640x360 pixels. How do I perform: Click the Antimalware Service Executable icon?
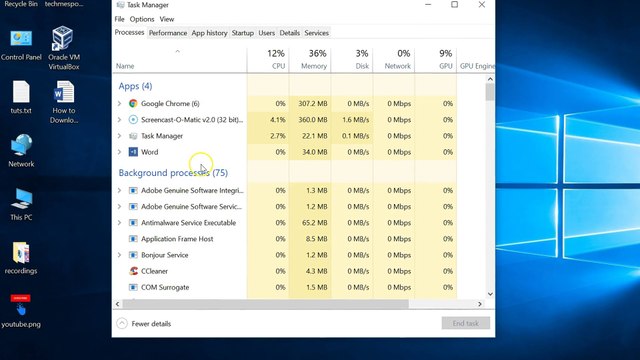coord(133,223)
